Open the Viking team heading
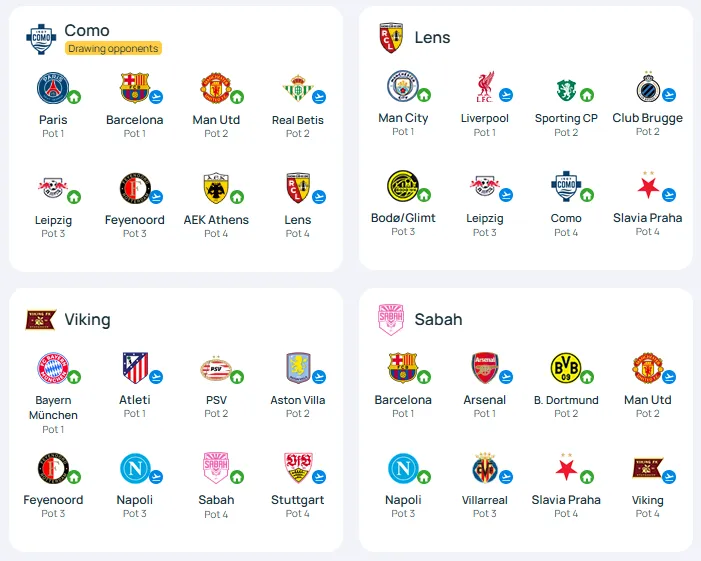This screenshot has height=561, width=701. [x=87, y=319]
